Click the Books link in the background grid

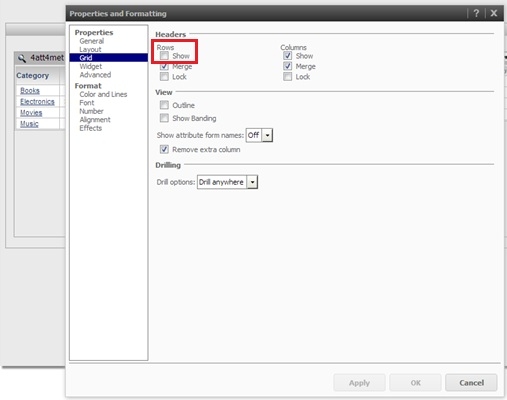pos(30,90)
